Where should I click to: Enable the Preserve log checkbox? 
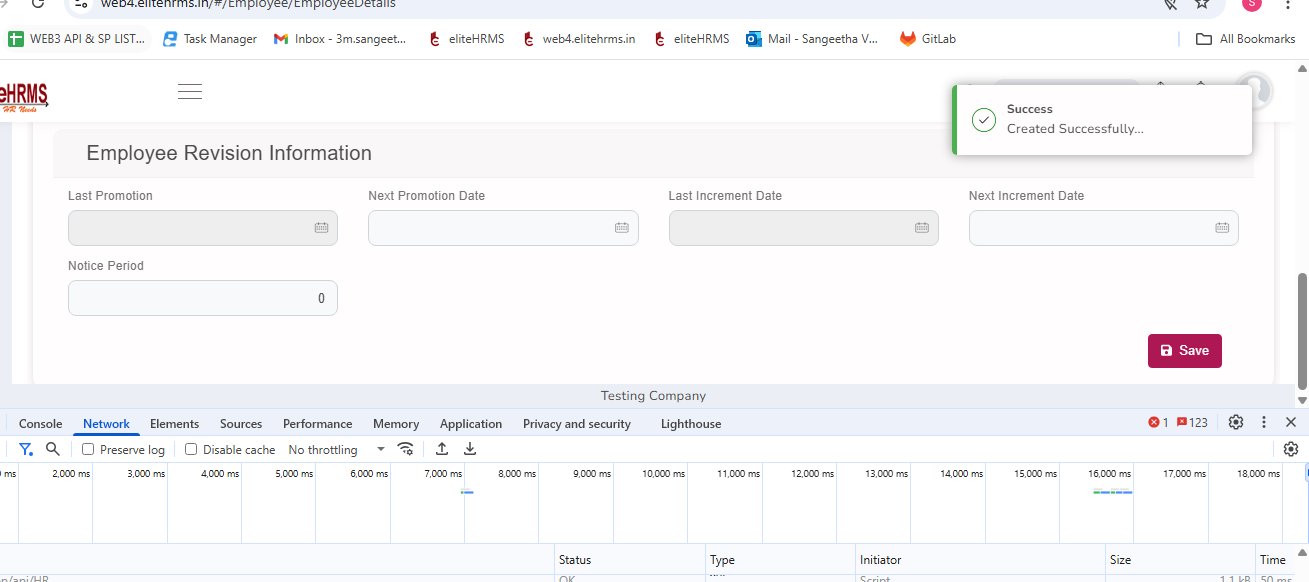click(88, 450)
